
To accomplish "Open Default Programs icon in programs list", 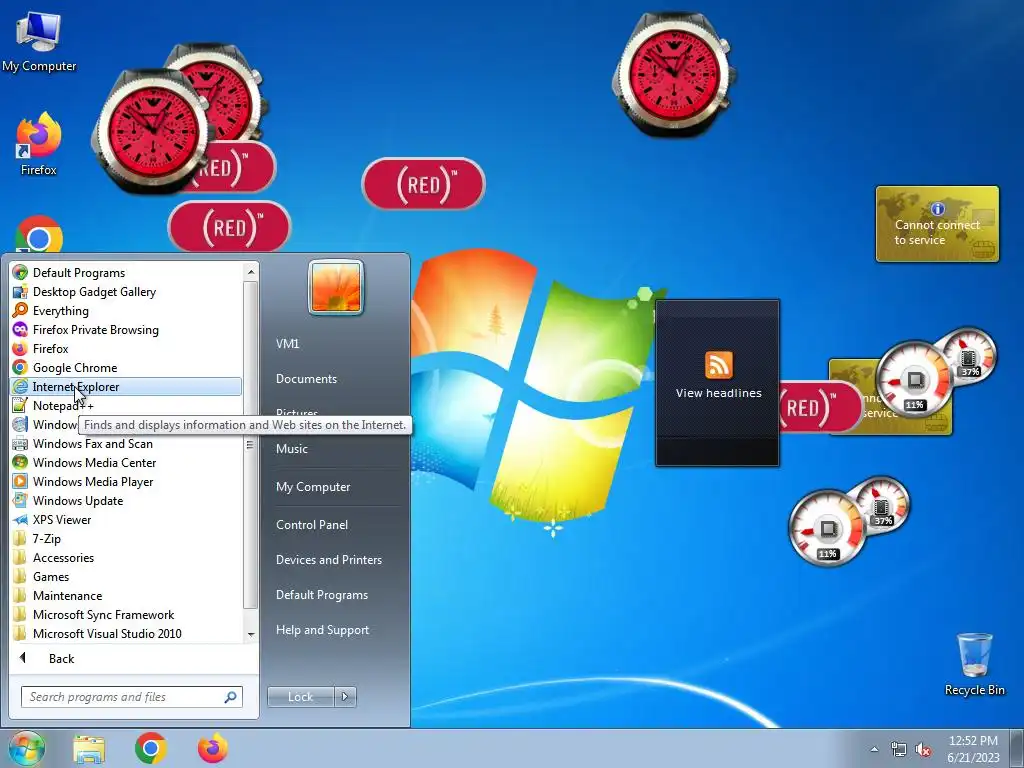I will pyautogui.click(x=20, y=272).
